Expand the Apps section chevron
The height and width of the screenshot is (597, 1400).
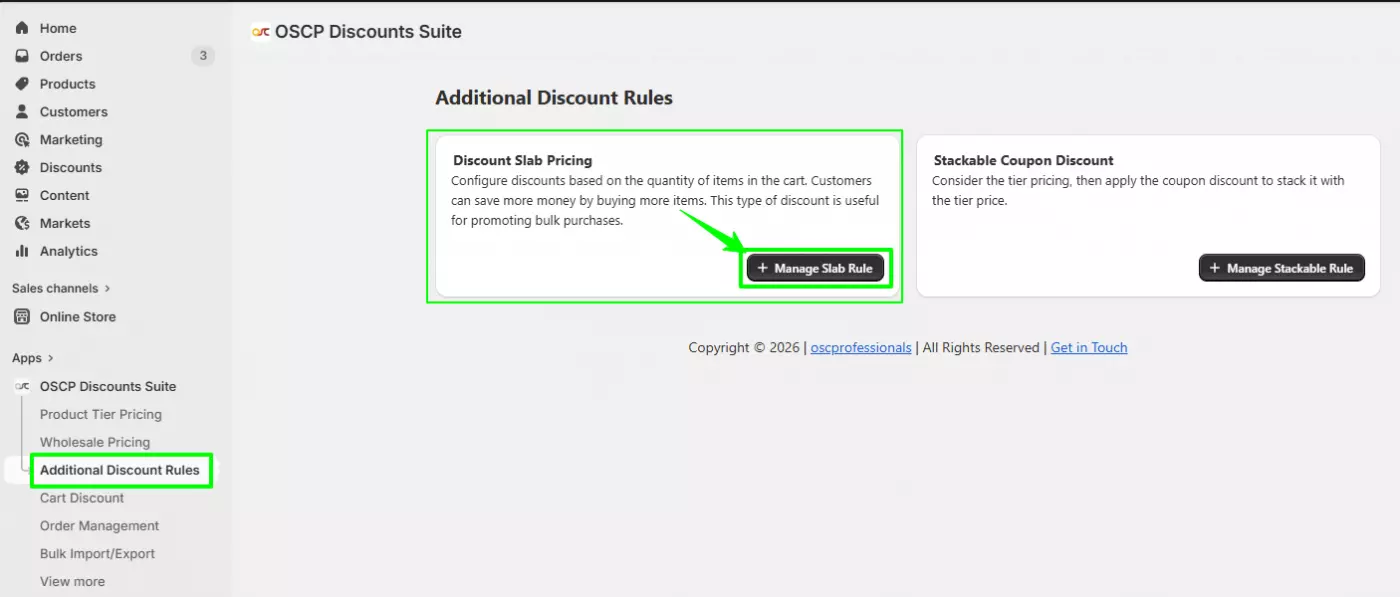click(x=51, y=358)
